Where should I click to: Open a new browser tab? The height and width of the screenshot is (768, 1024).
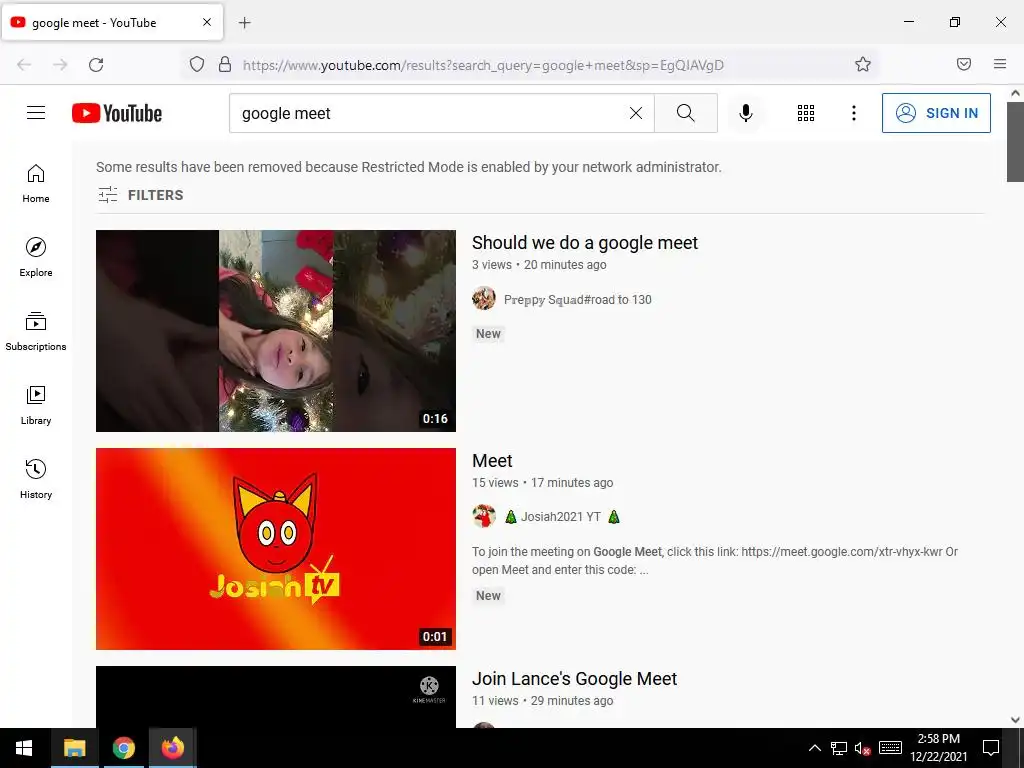pyautogui.click(x=245, y=23)
